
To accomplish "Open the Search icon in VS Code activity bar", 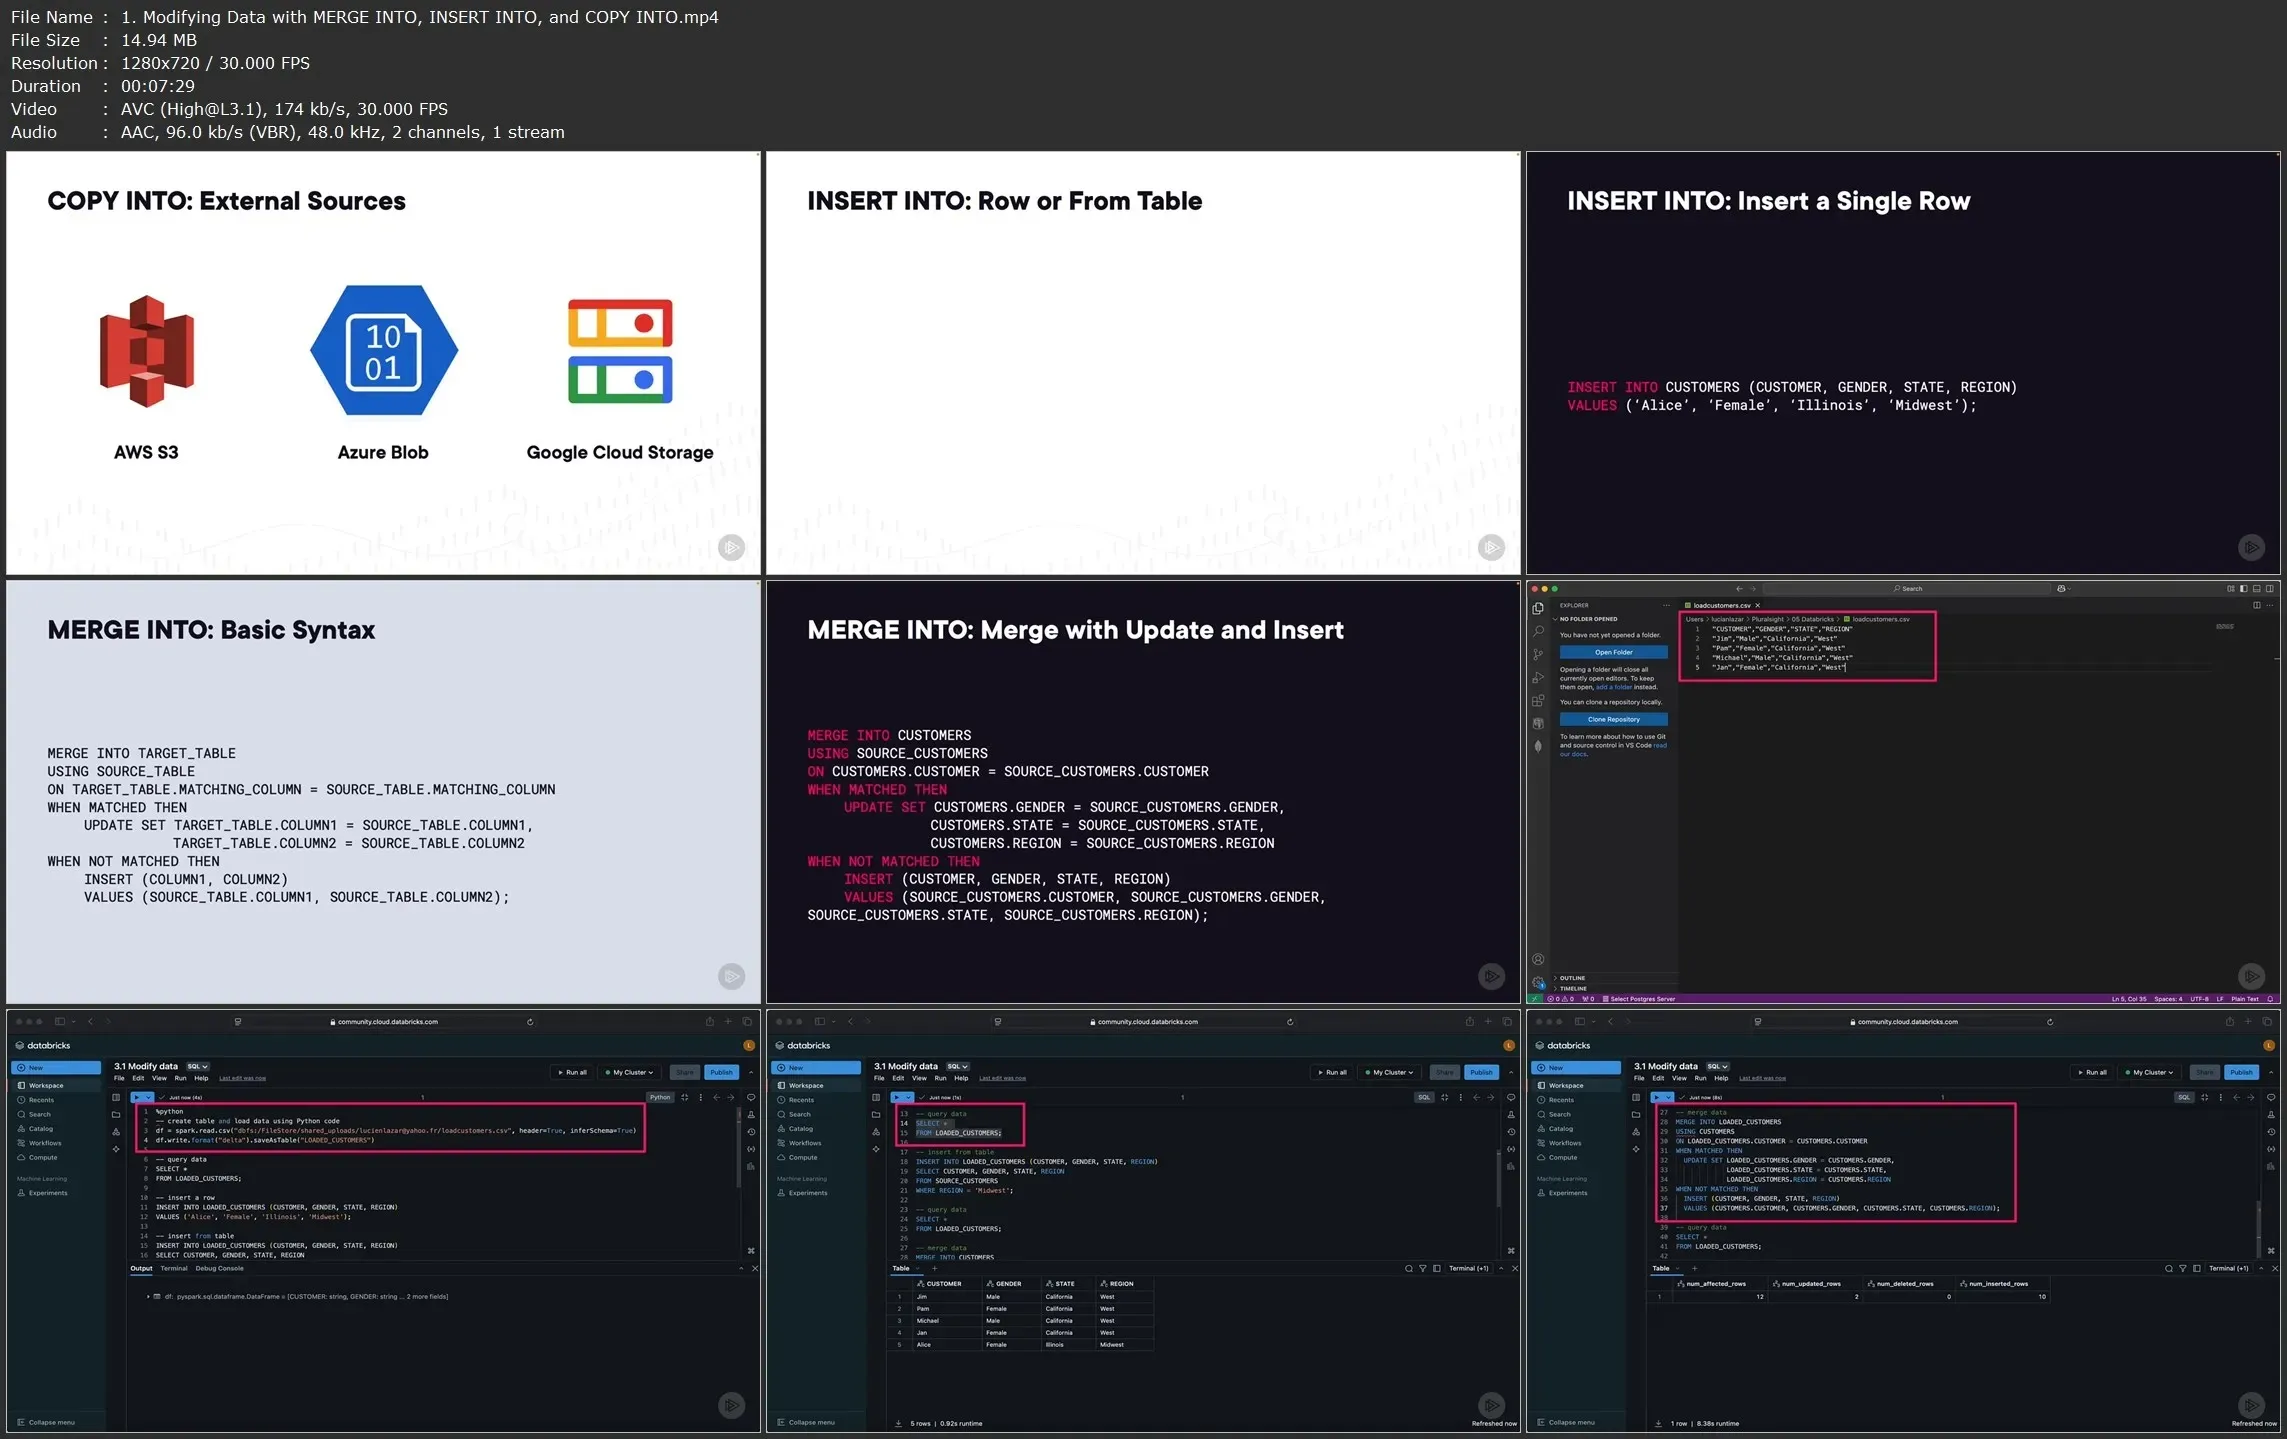I will (x=1538, y=631).
